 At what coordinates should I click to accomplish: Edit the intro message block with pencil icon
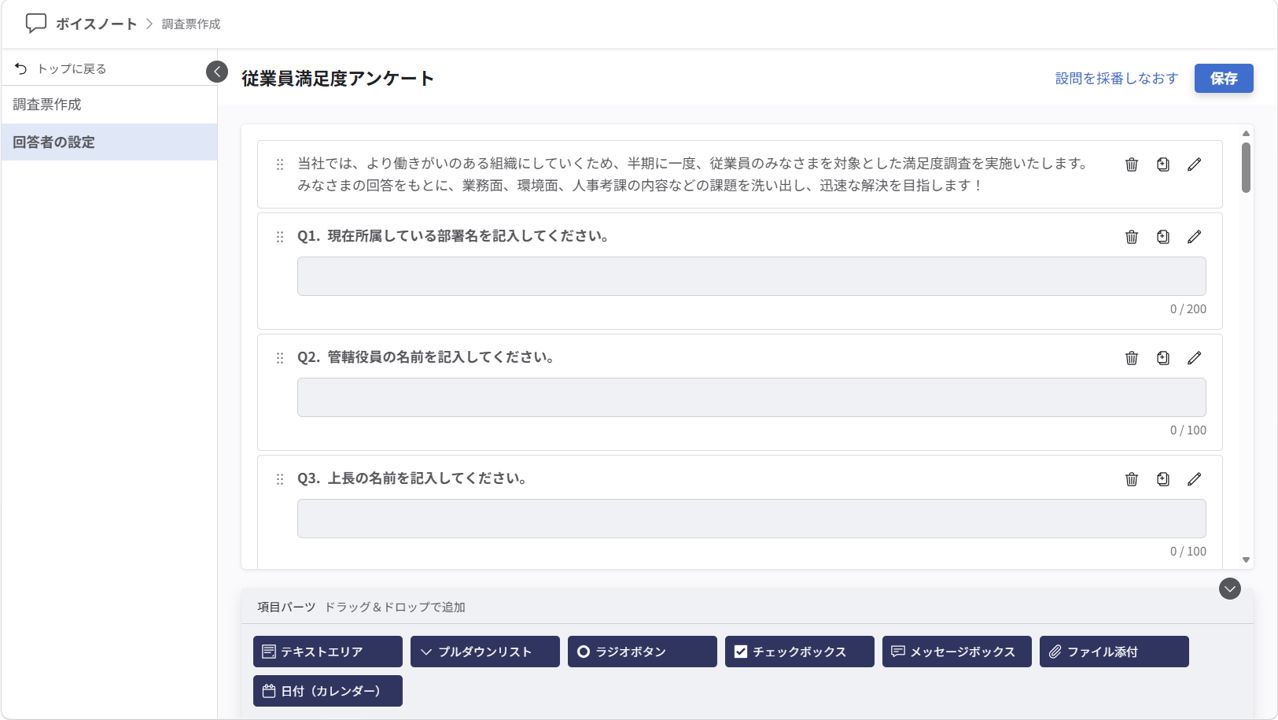1194,165
